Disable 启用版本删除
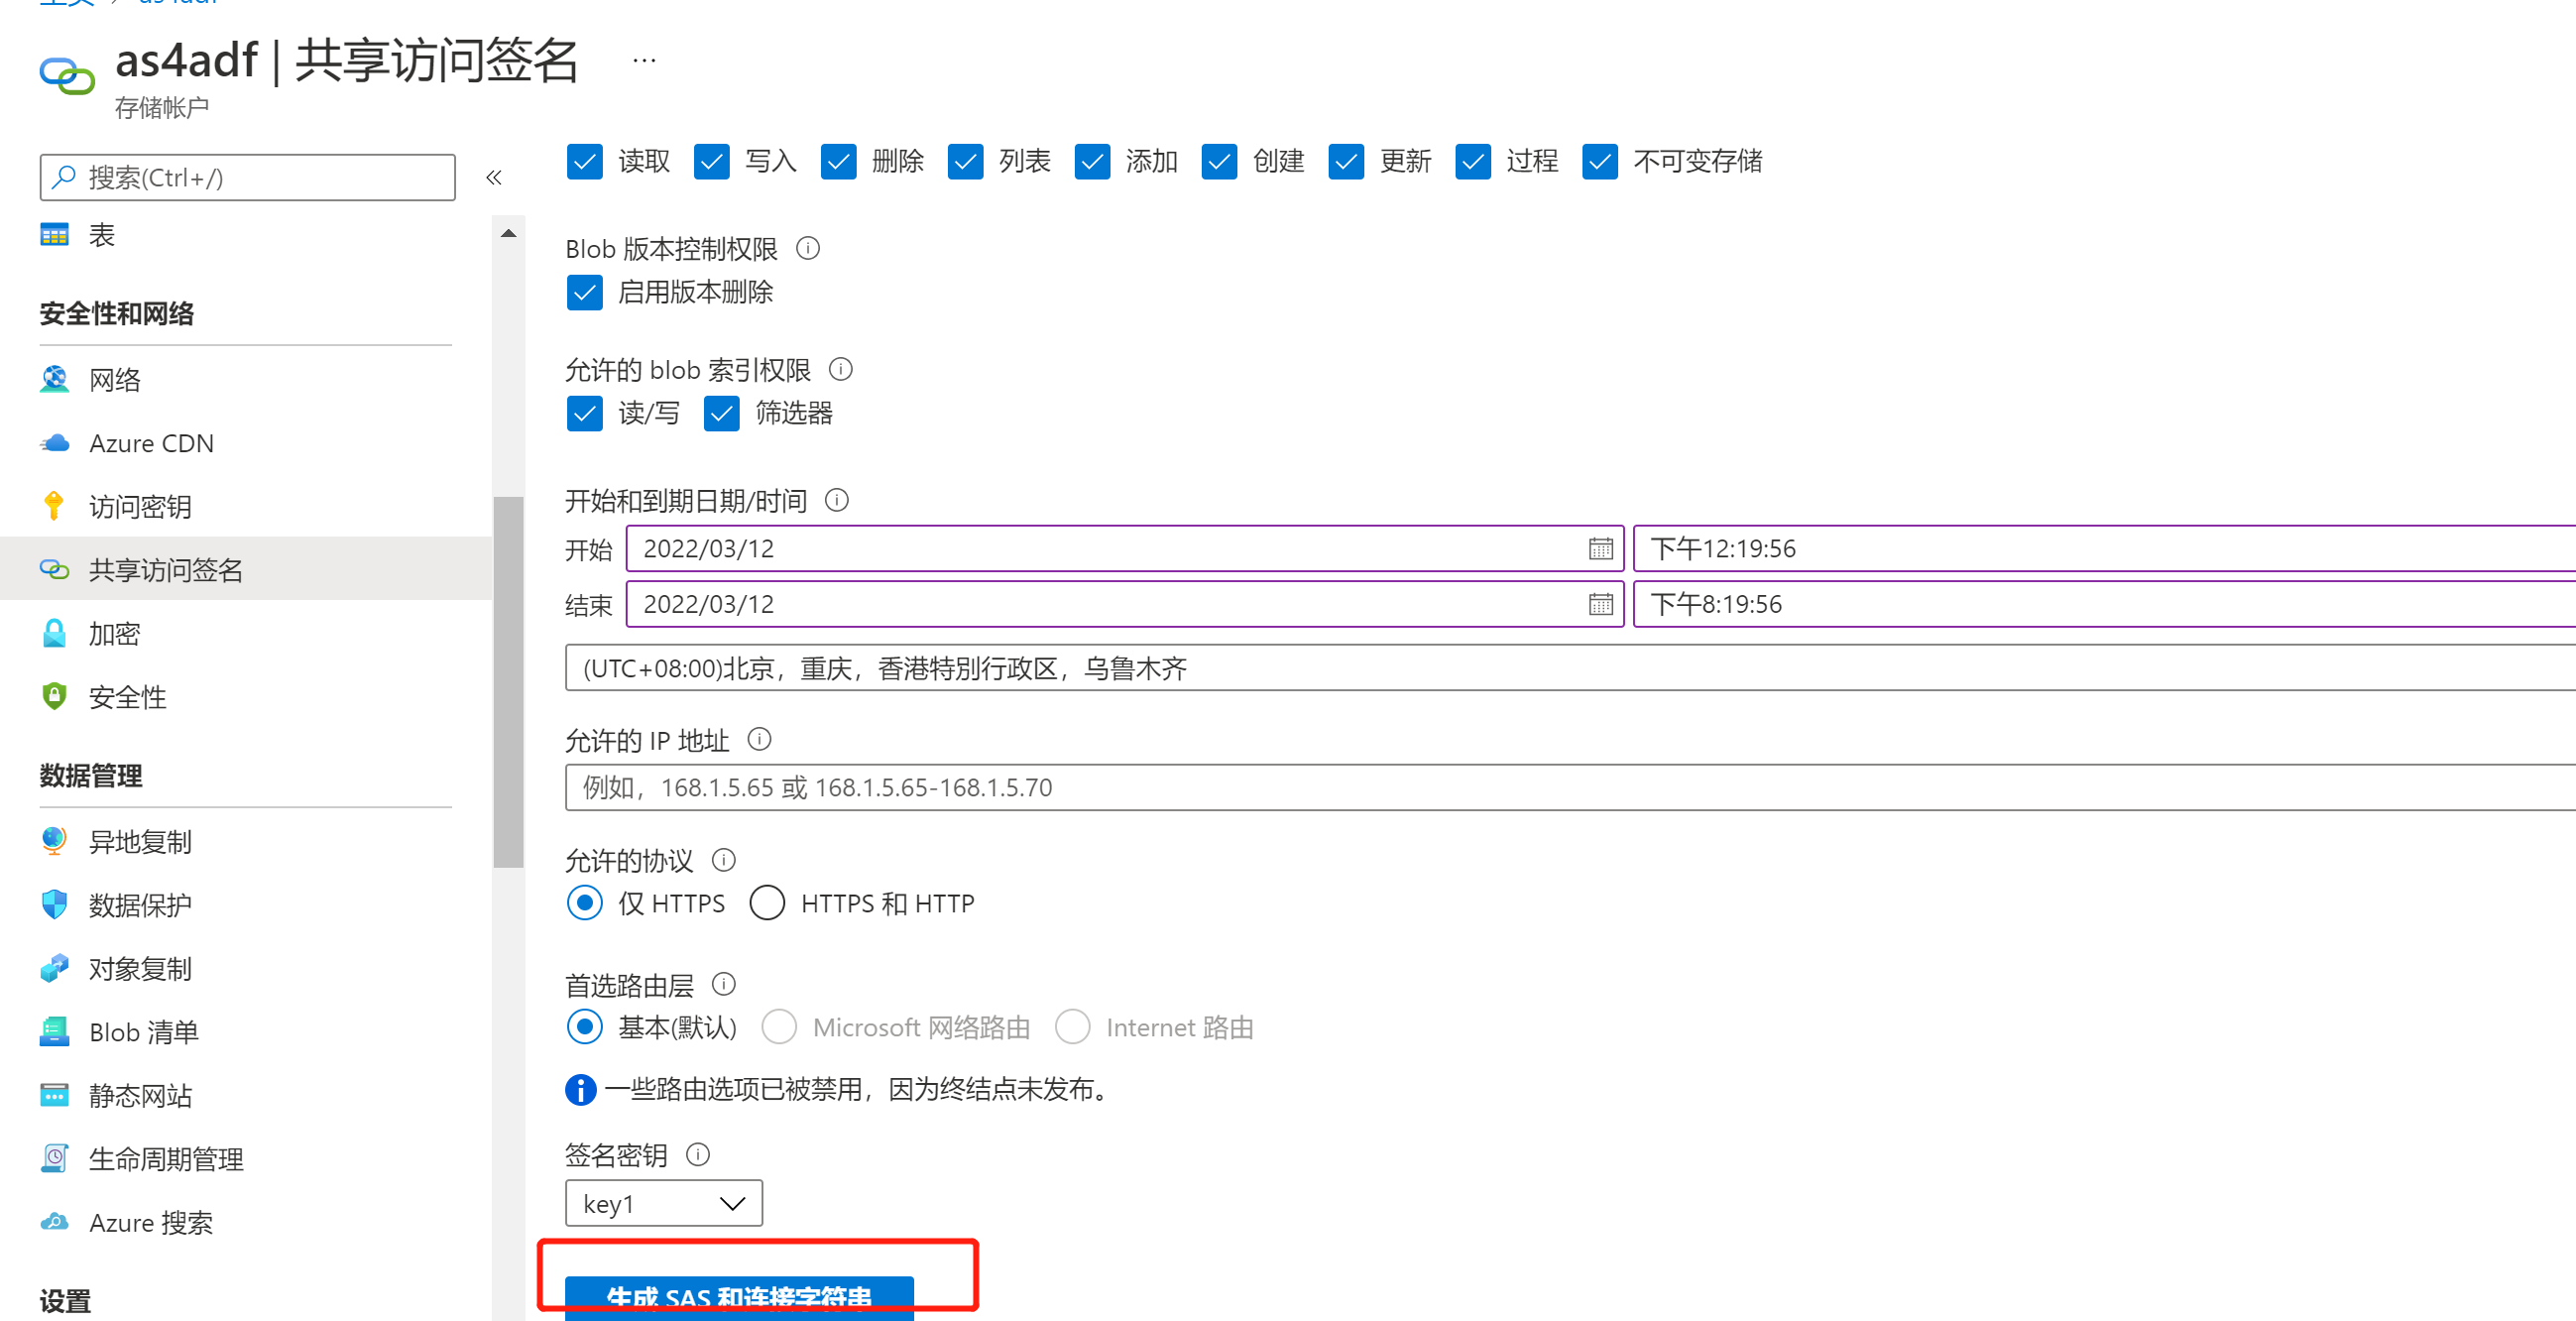The width and height of the screenshot is (2576, 1321). pos(585,292)
